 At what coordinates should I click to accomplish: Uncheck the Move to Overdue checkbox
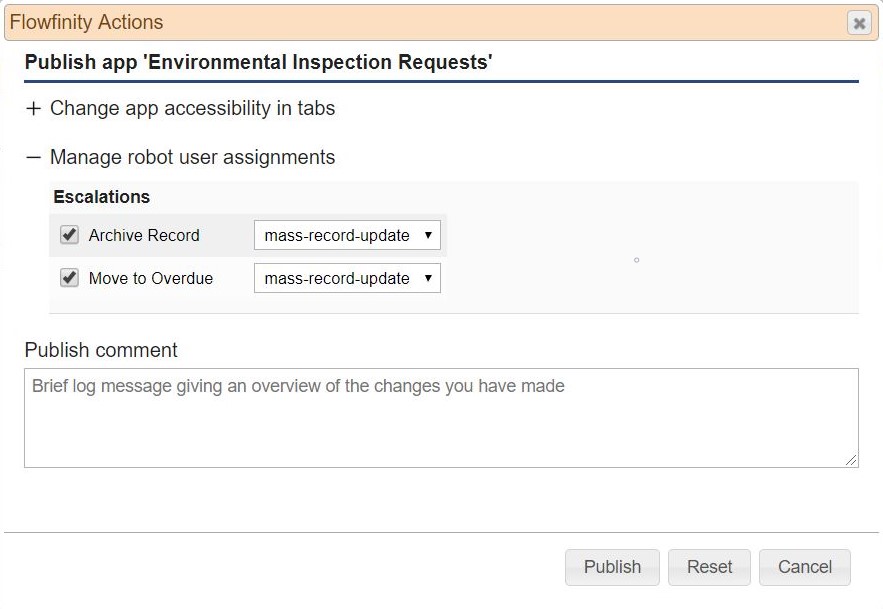click(x=70, y=278)
